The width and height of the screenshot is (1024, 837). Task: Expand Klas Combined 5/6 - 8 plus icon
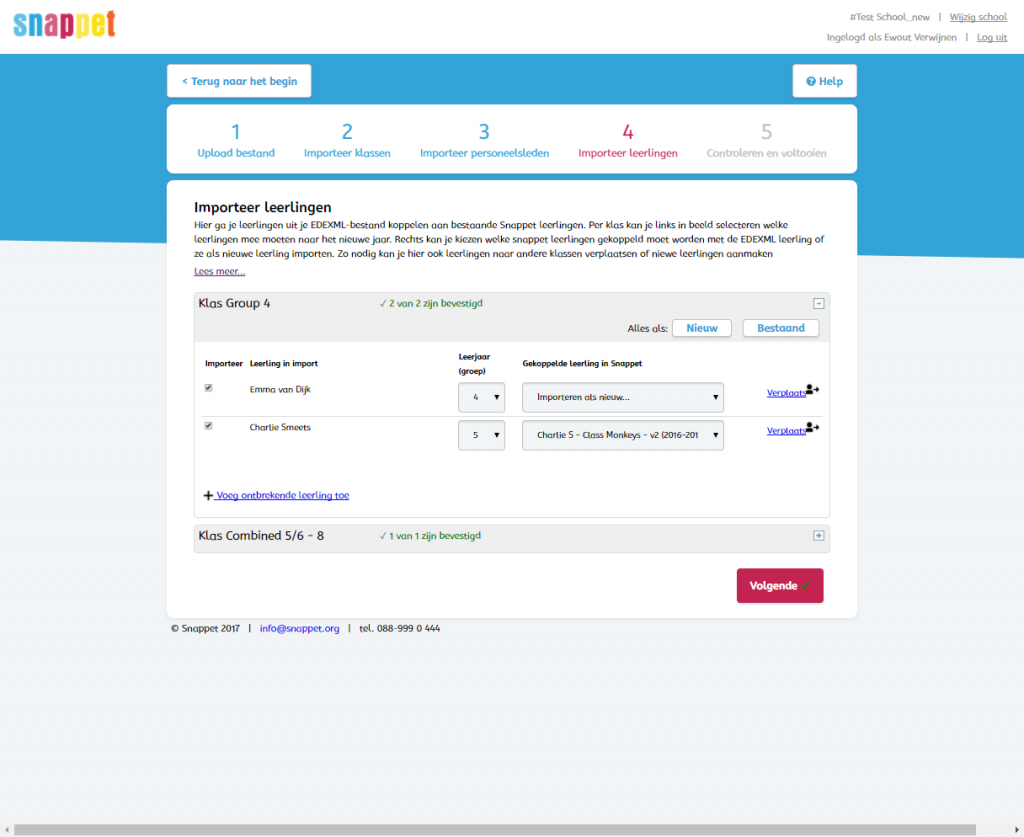pyautogui.click(x=818, y=536)
